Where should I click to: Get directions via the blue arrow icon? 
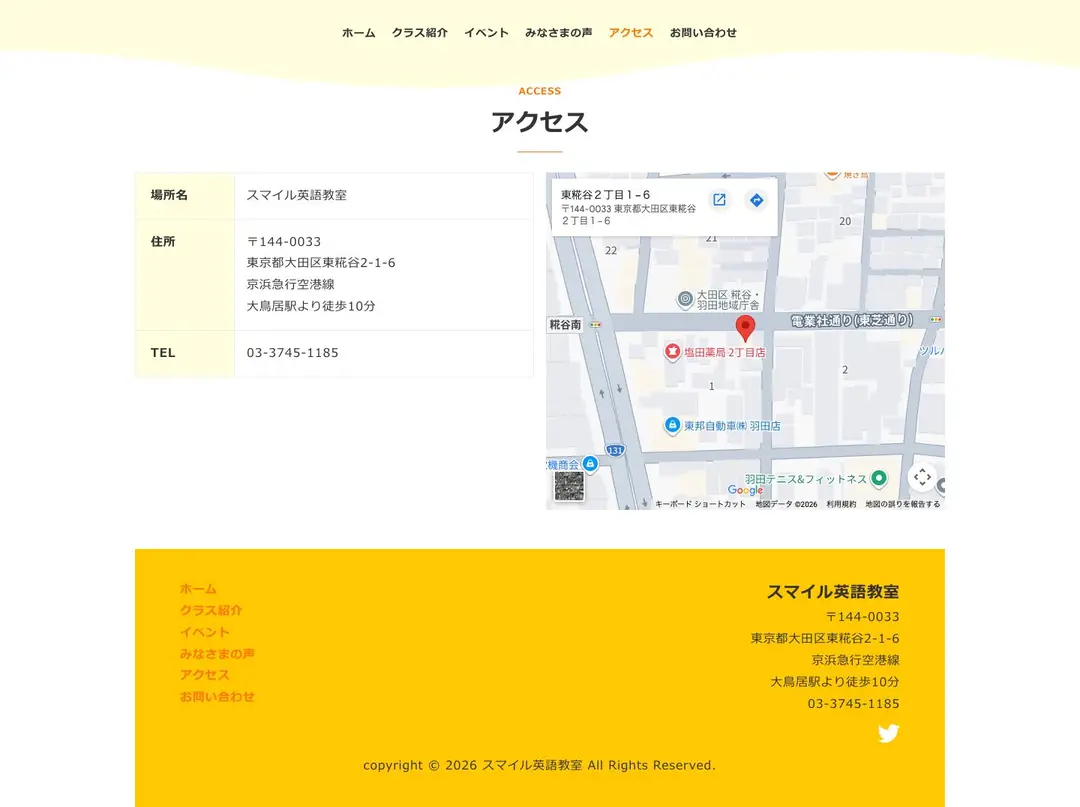756,200
